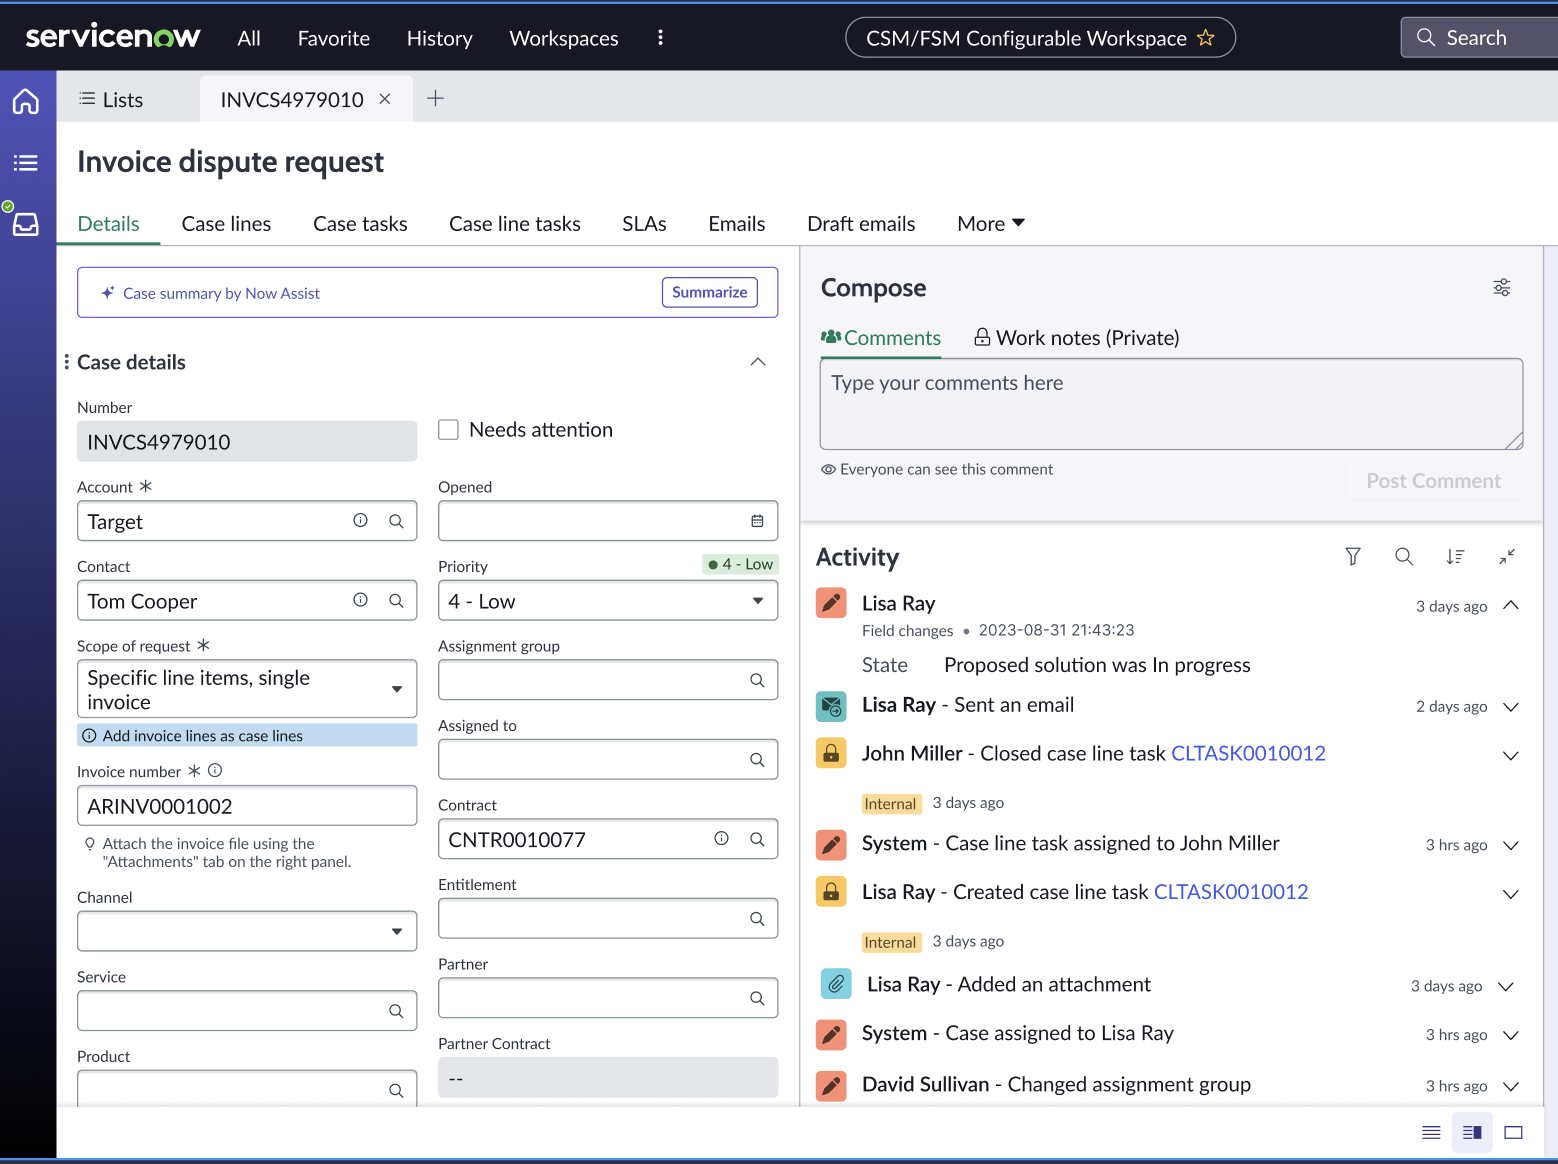Click Add invoice lines as case lines
This screenshot has height=1164, width=1558.
coord(247,735)
